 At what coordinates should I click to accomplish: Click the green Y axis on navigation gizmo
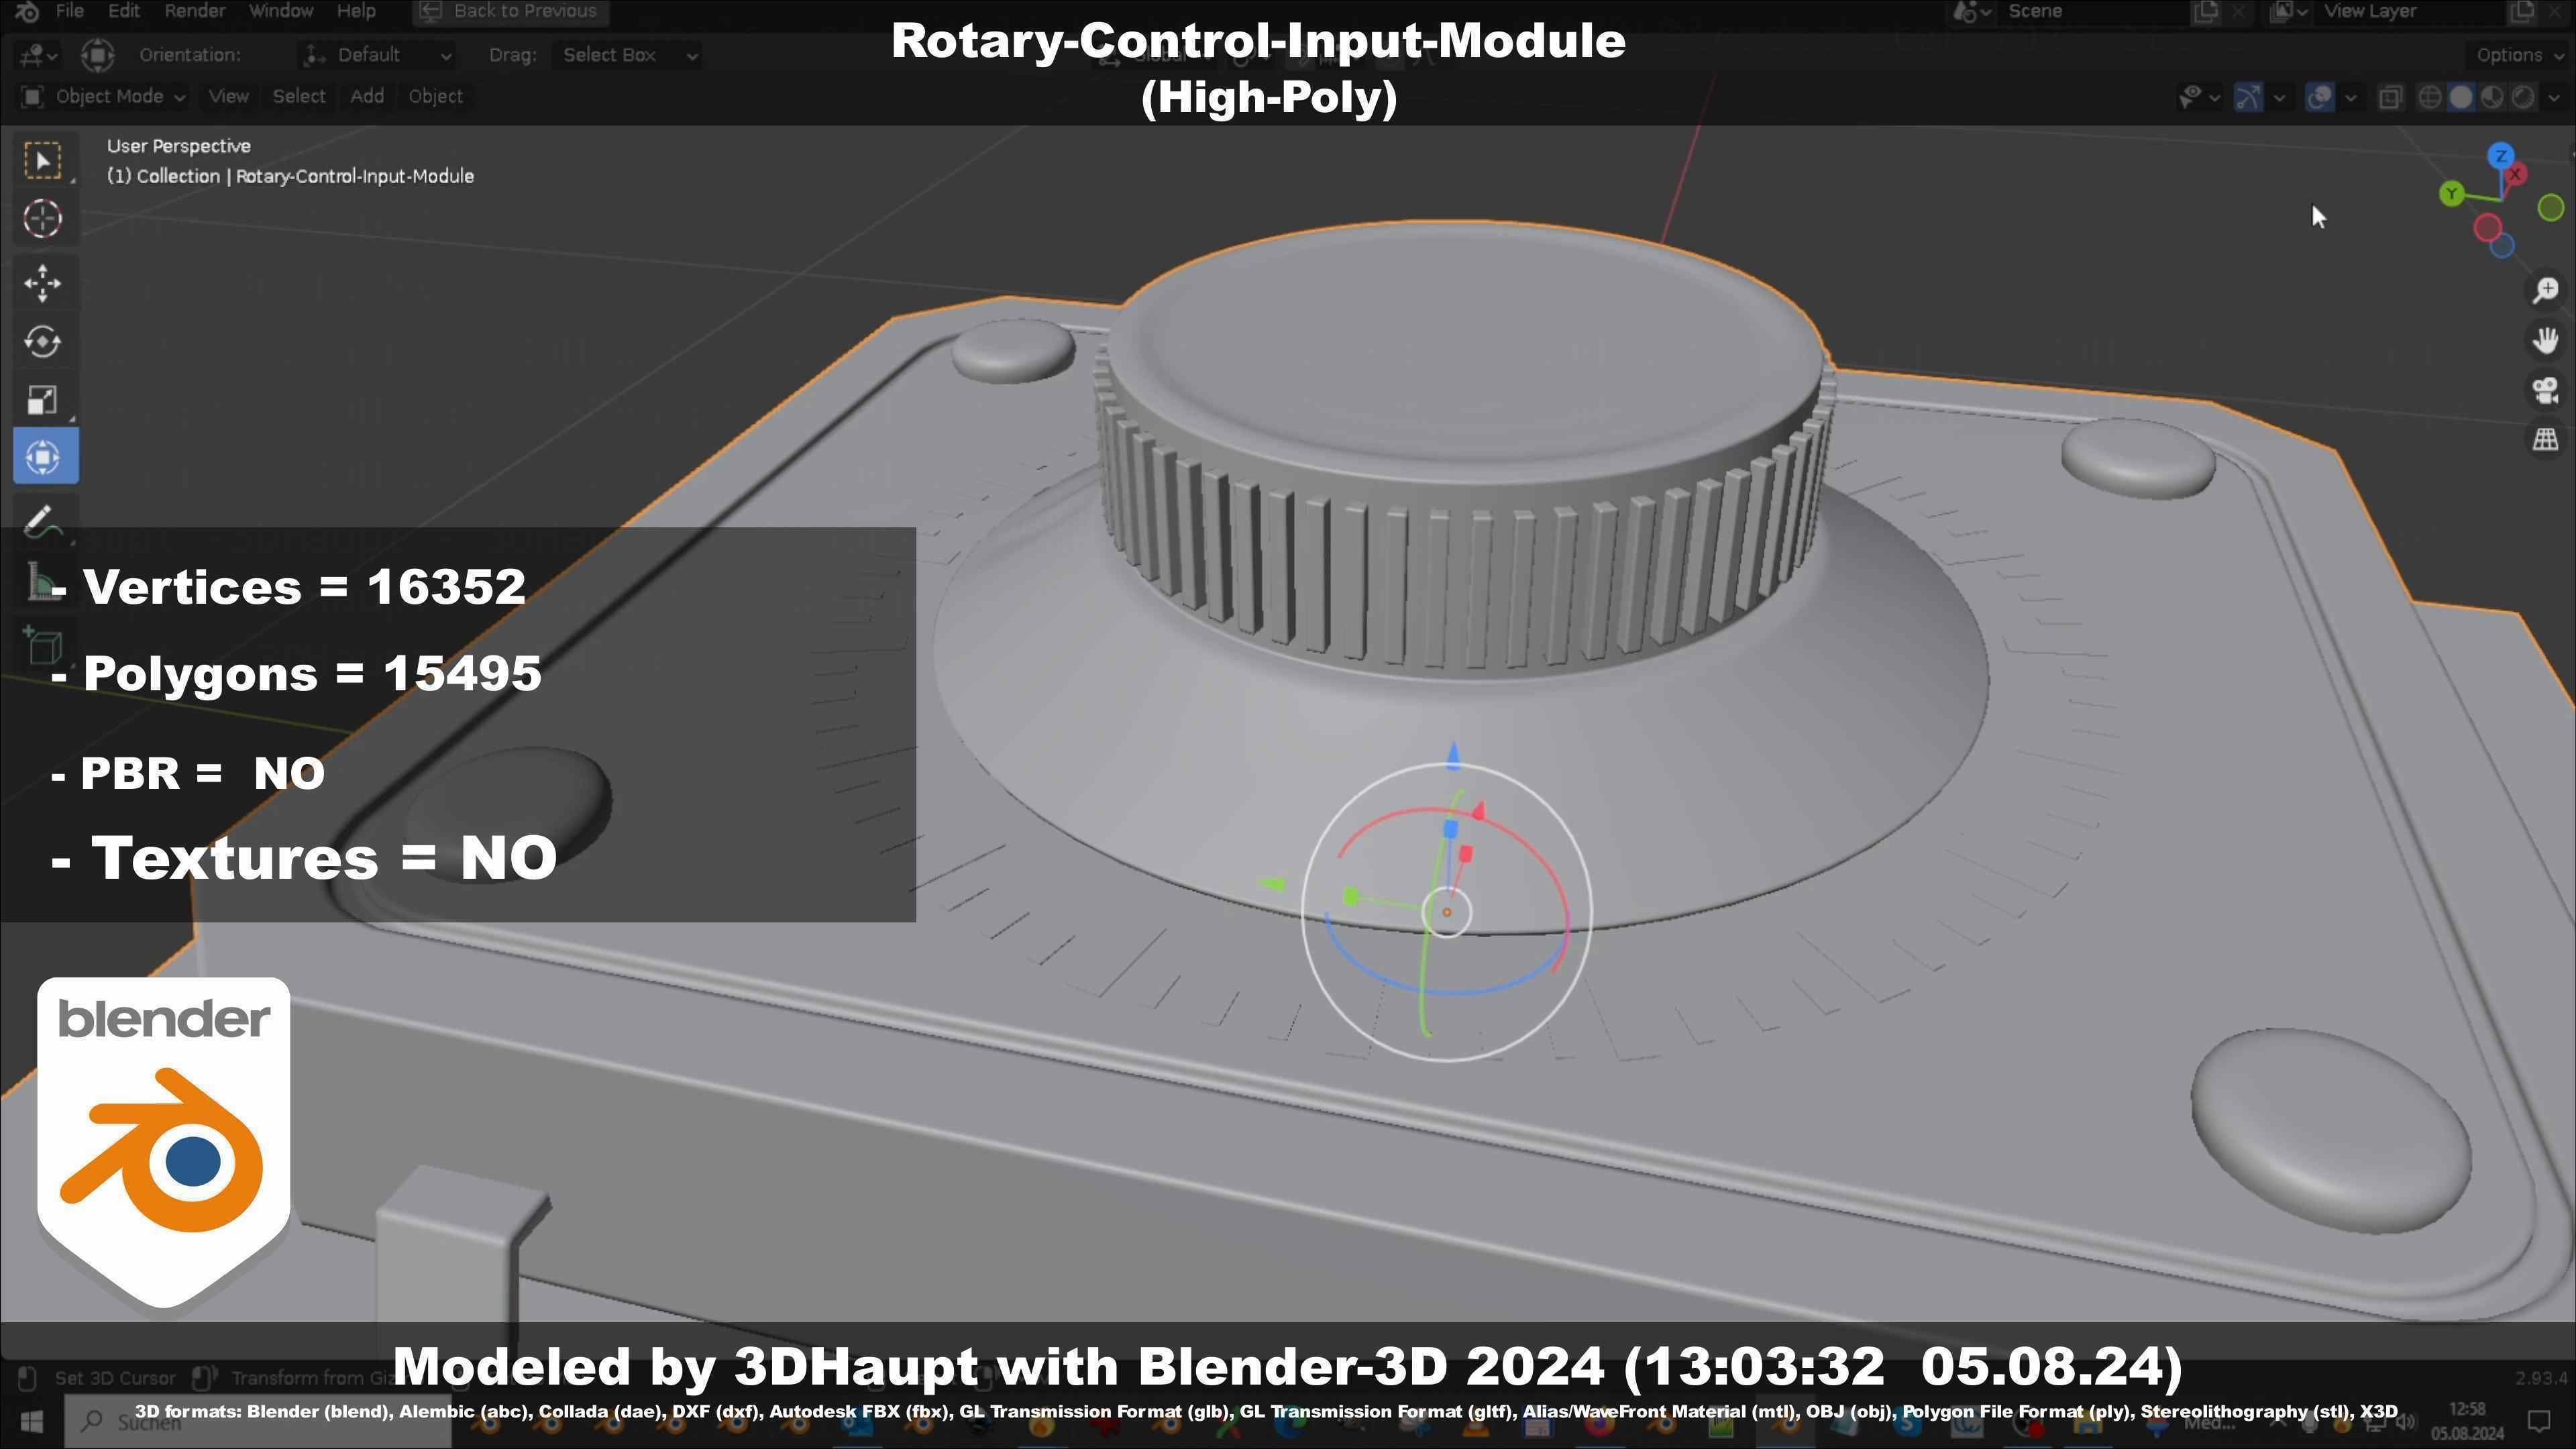pos(2451,194)
